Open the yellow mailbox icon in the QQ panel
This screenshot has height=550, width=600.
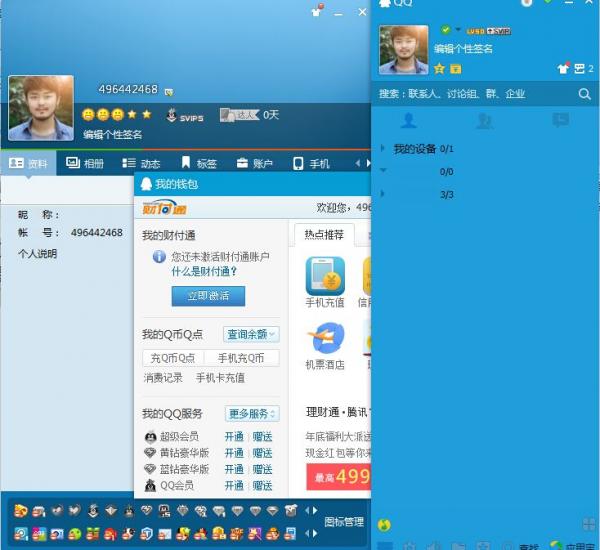(455, 69)
